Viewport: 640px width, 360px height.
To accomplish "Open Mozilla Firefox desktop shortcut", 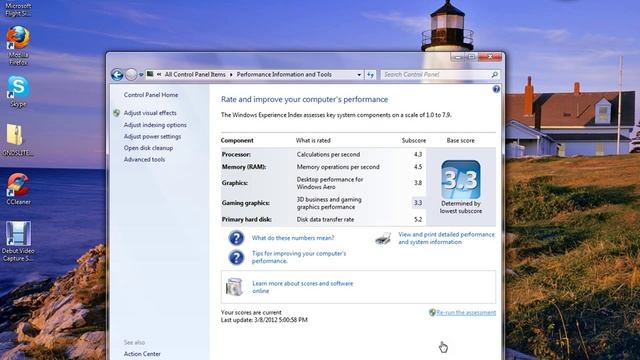I will tap(18, 45).
